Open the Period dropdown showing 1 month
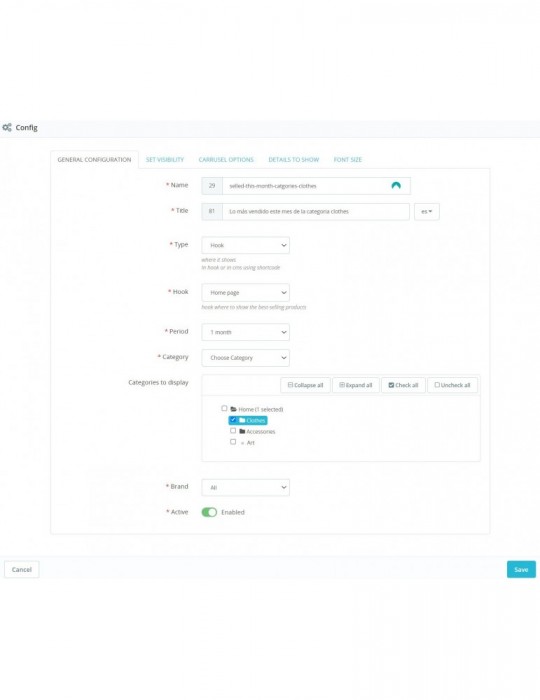This screenshot has height=700, width=540. point(245,332)
